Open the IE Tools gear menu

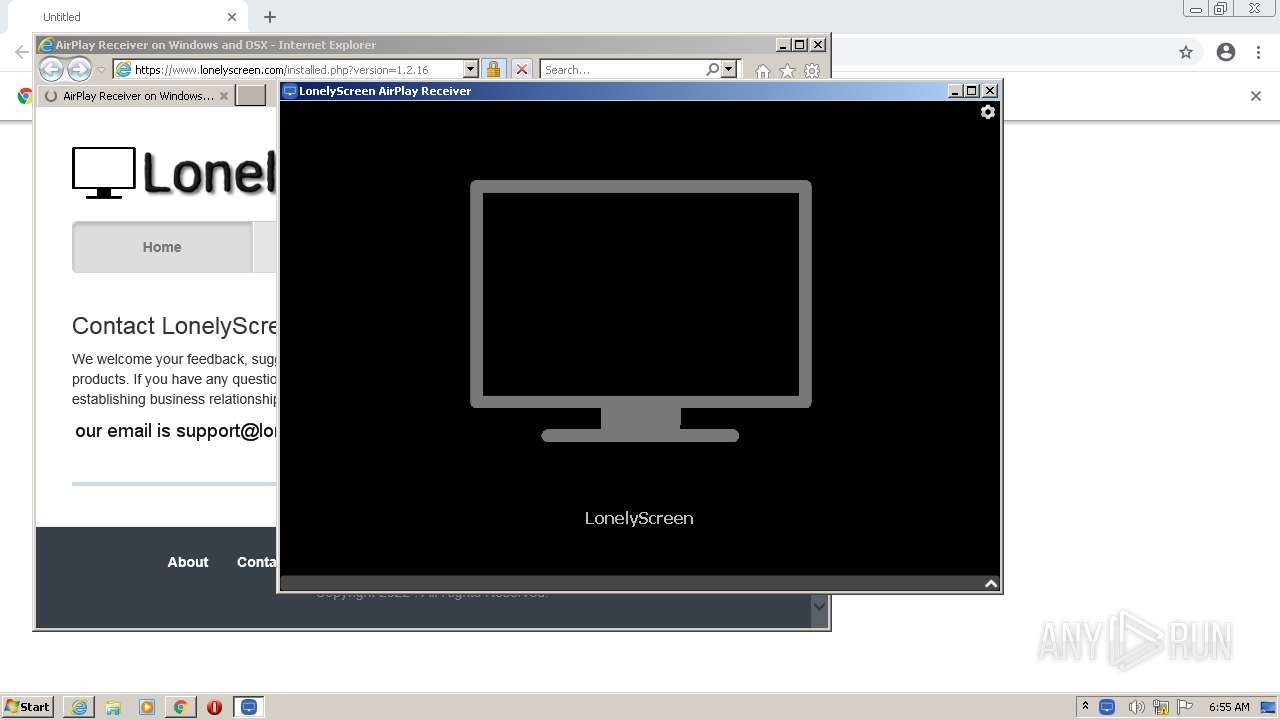(812, 71)
